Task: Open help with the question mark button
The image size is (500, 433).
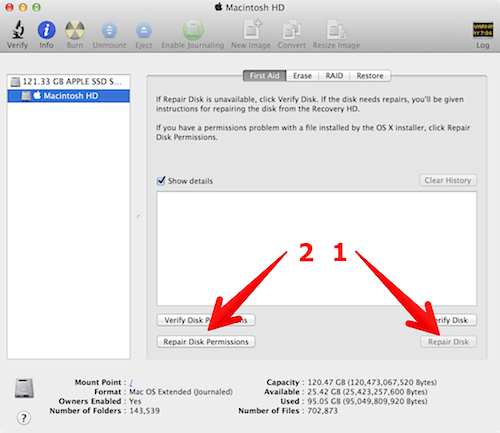Action: 24,418
